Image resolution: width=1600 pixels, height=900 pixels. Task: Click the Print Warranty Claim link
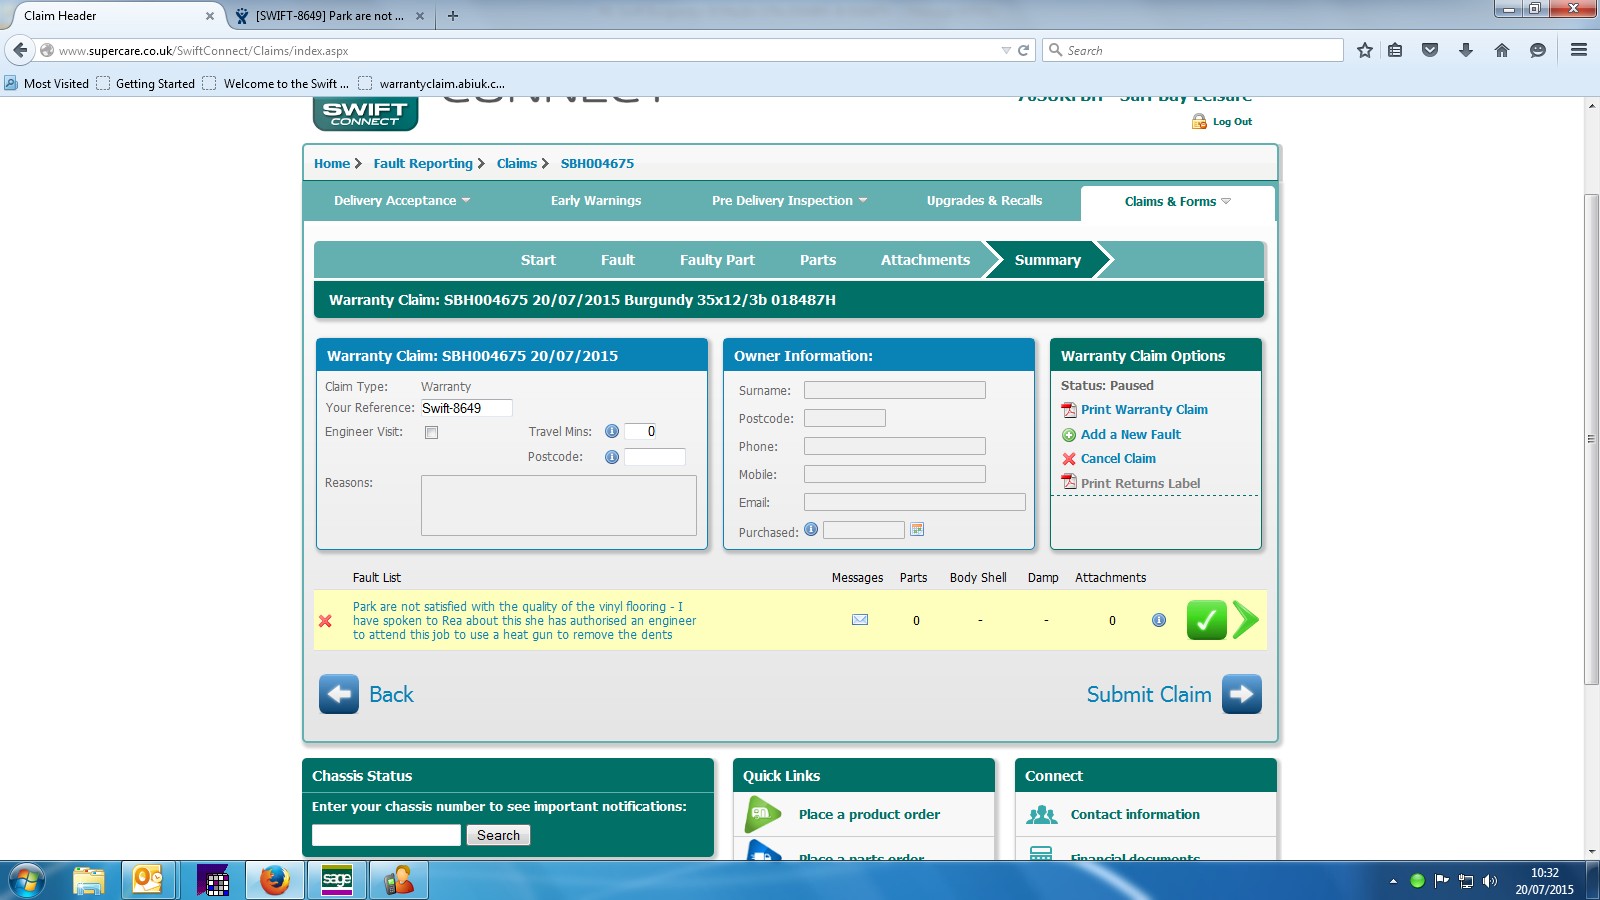pyautogui.click(x=1144, y=410)
